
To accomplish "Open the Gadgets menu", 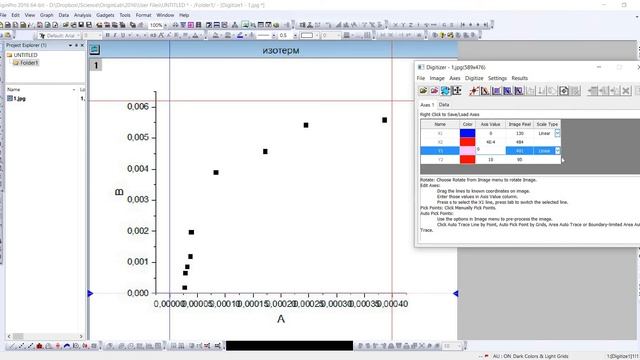I will 105,15.
